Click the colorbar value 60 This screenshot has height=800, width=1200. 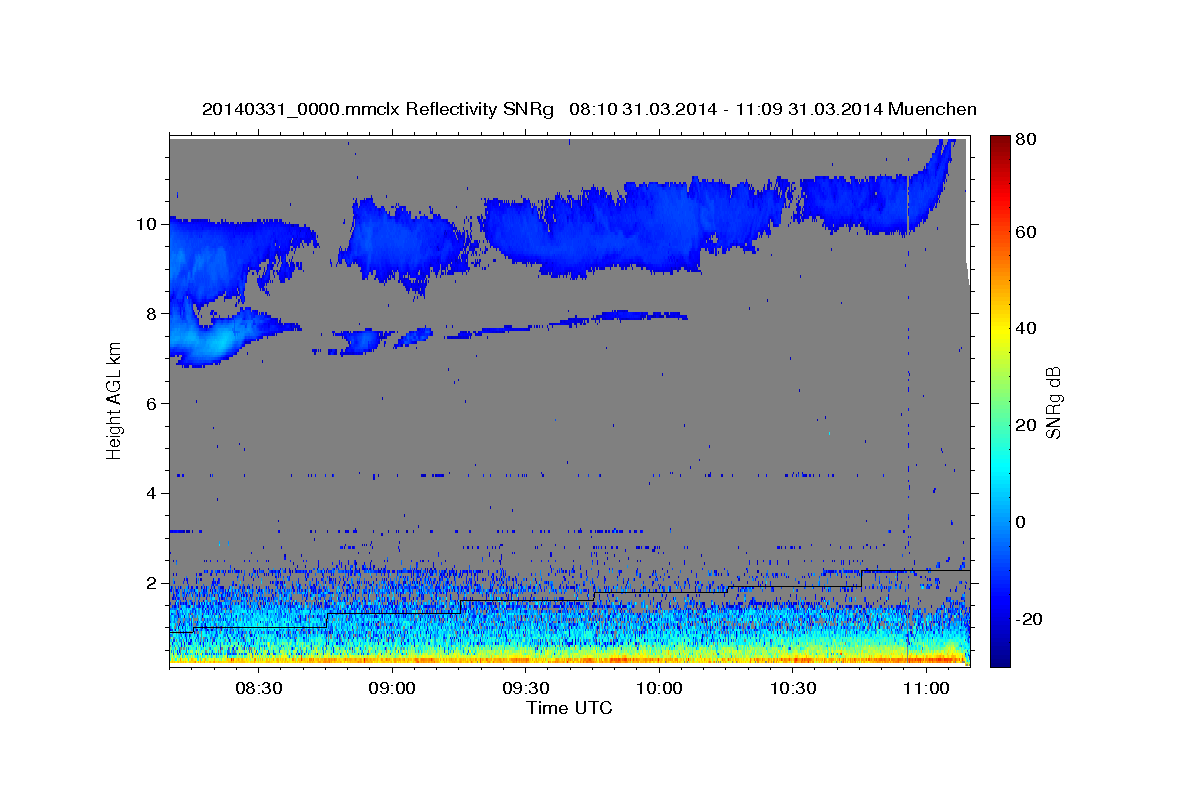click(x=1025, y=232)
